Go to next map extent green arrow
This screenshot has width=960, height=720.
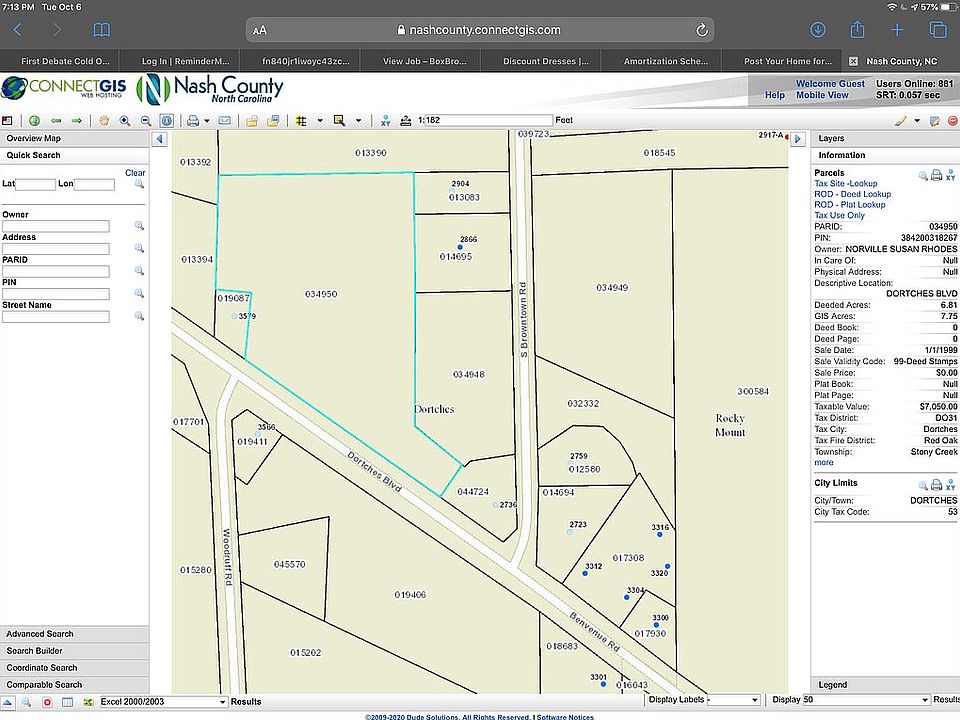[x=77, y=121]
